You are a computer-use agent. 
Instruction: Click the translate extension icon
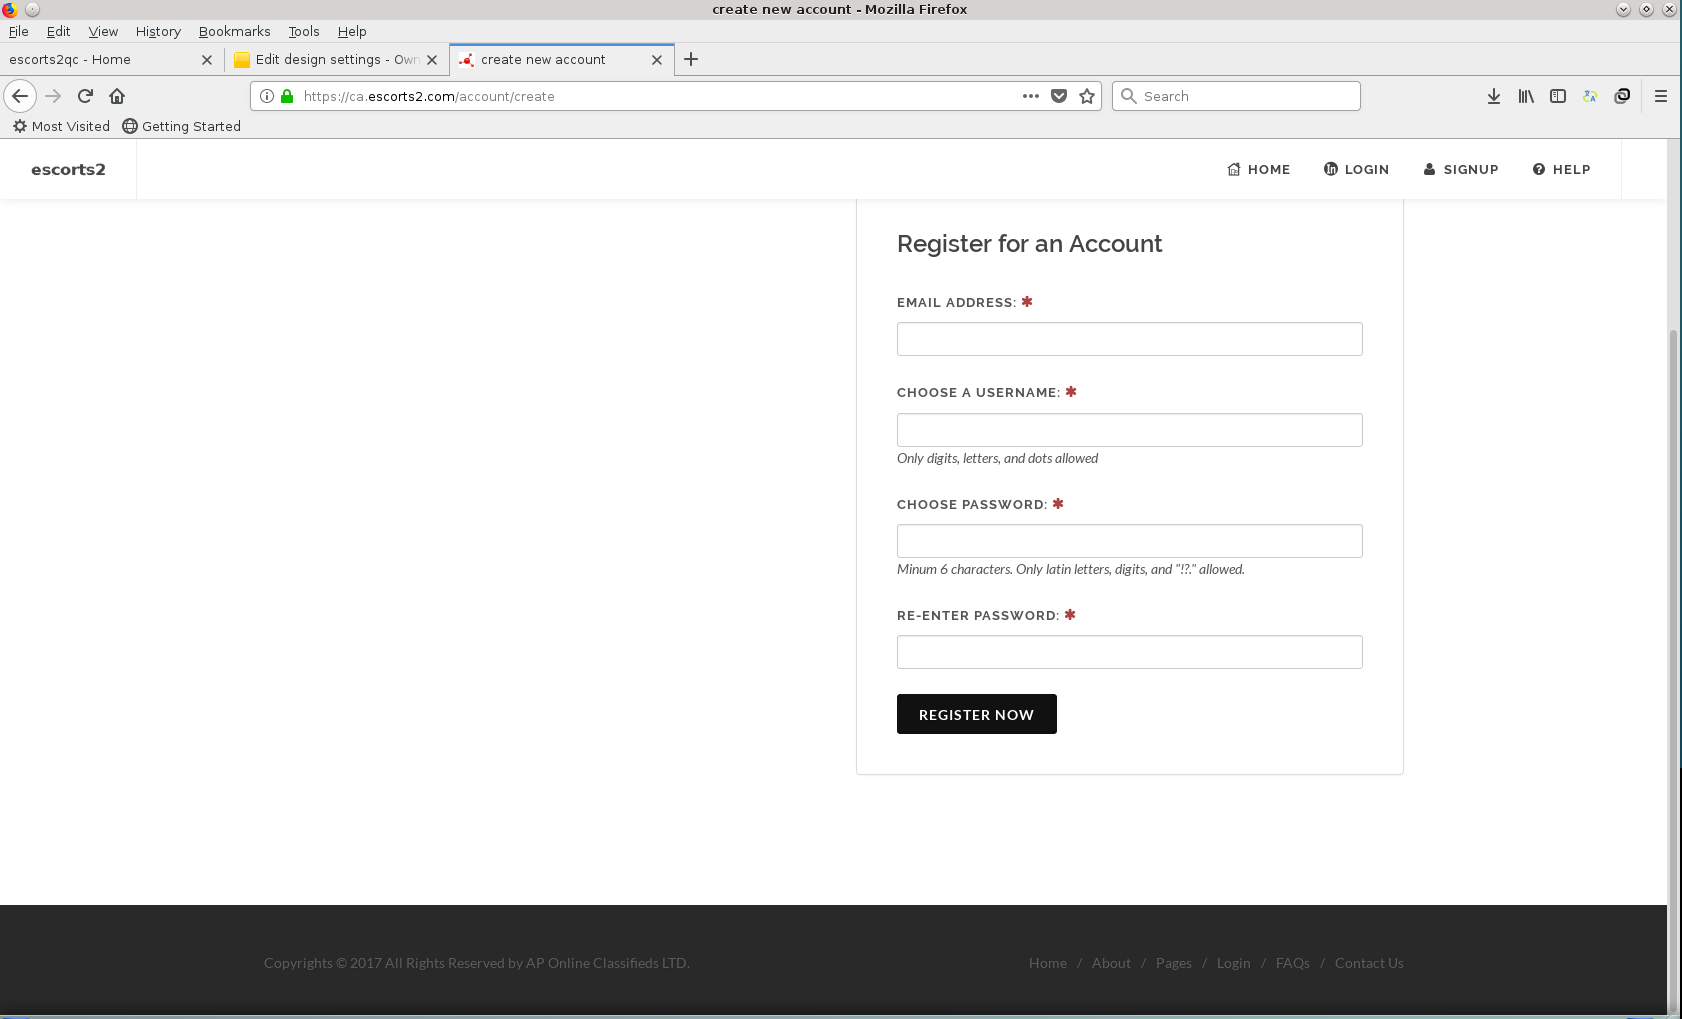pyautogui.click(x=1590, y=96)
